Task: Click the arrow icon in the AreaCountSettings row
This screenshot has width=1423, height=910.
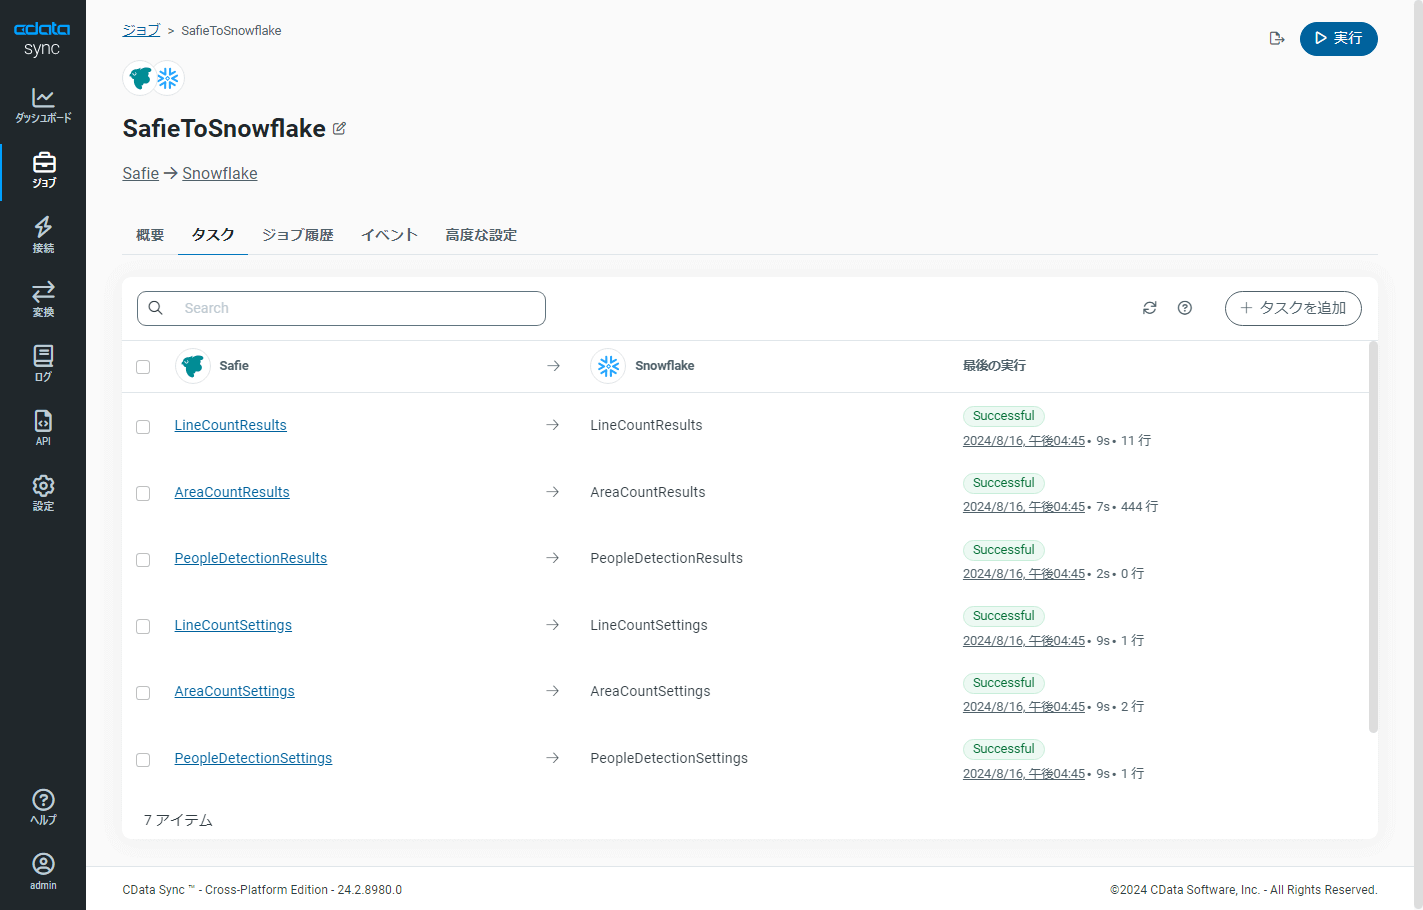Action: [x=553, y=691]
